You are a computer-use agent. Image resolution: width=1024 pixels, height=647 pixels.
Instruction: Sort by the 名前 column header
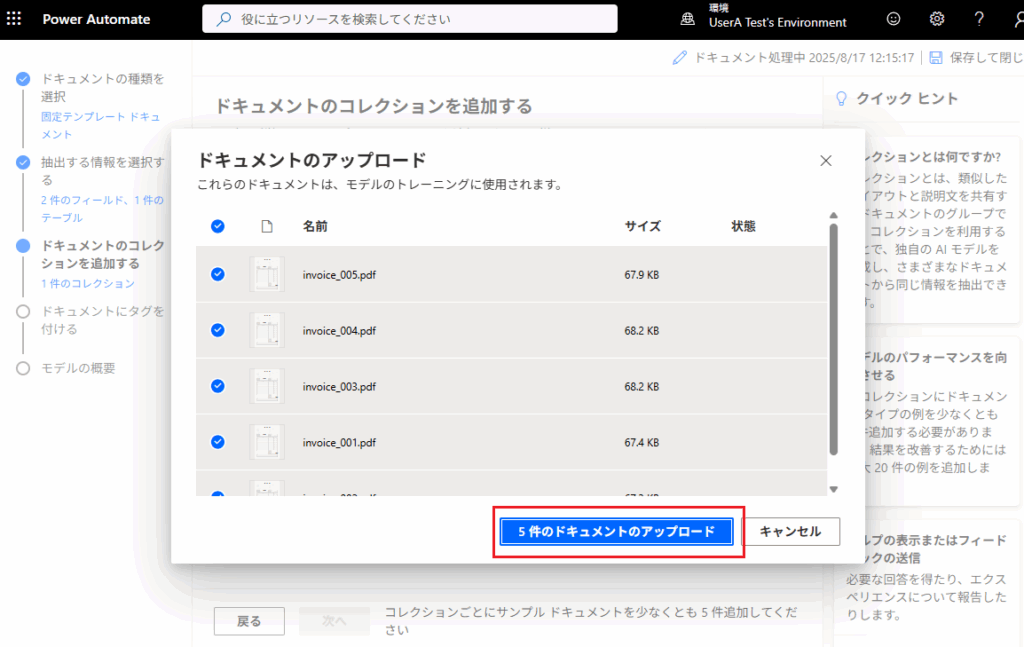pos(315,227)
